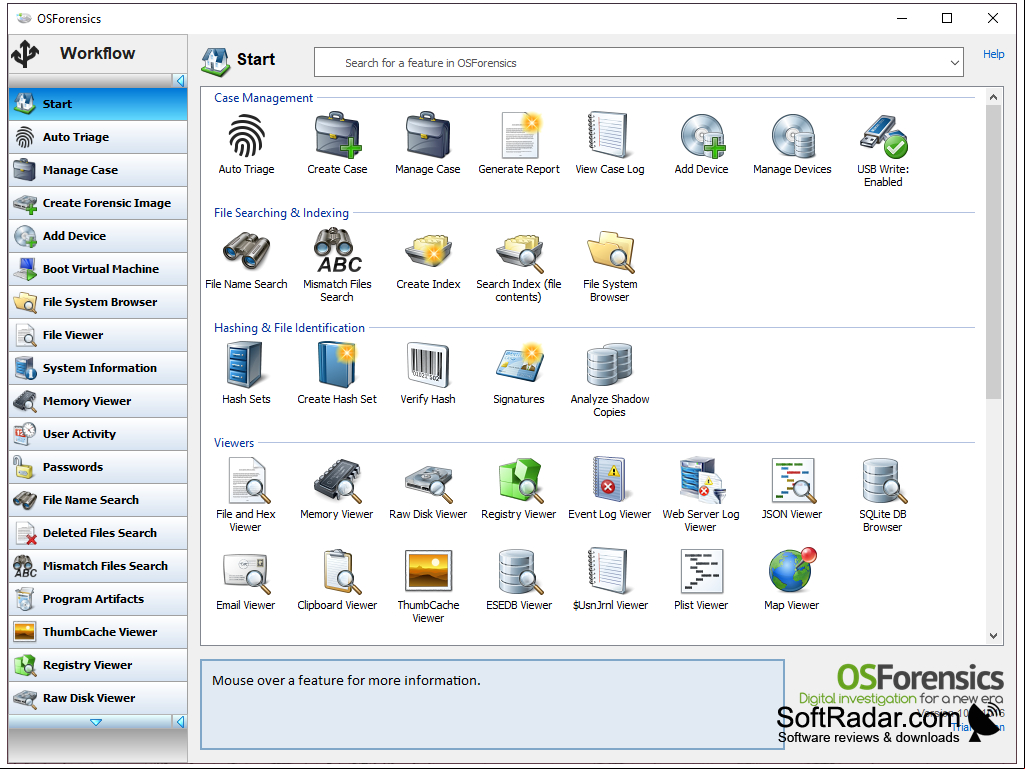Collapse Workflow sidebar using top arrow
Screen dimensions: 1025x769
180,80
